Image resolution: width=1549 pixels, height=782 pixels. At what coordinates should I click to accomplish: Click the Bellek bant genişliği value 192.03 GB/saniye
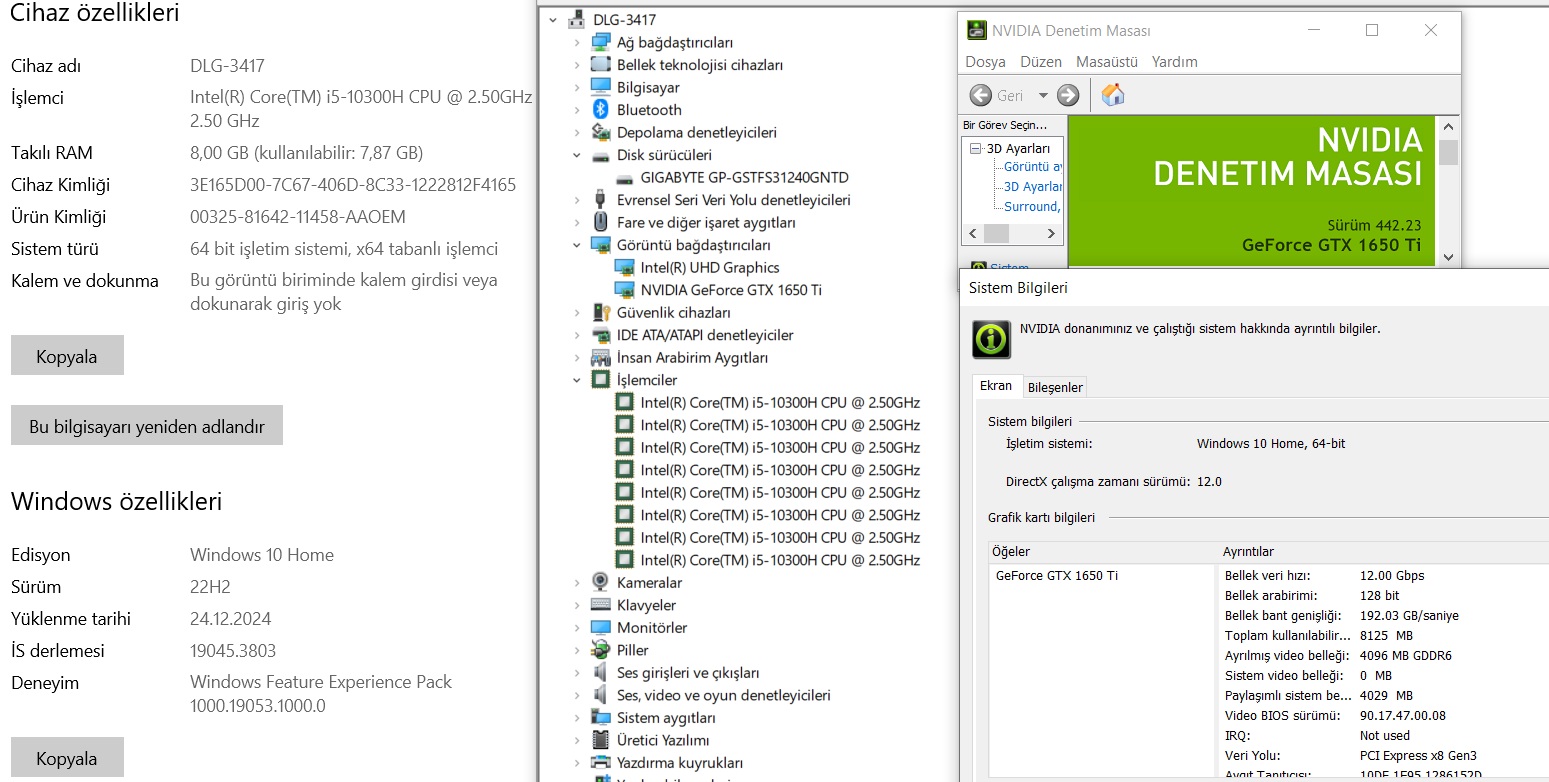pos(1409,616)
